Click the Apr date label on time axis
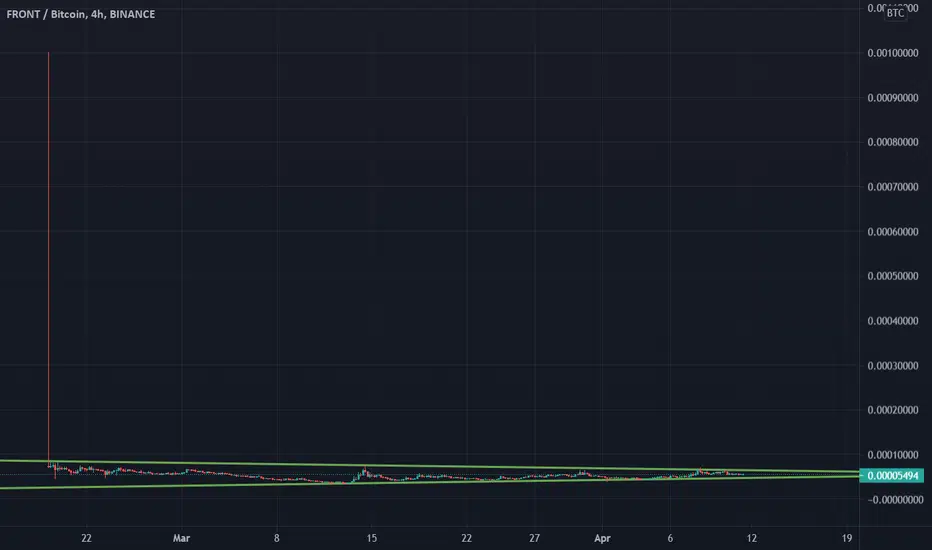The height and width of the screenshot is (550, 932). [x=602, y=538]
